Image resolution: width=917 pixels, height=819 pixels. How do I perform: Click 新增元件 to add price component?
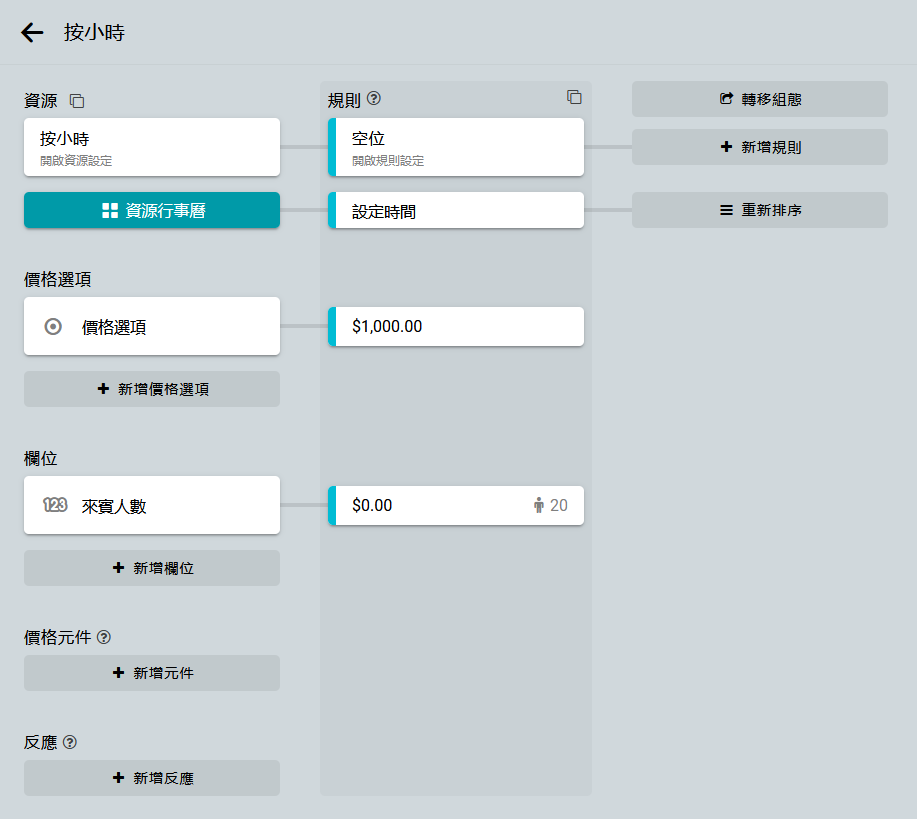coord(152,673)
